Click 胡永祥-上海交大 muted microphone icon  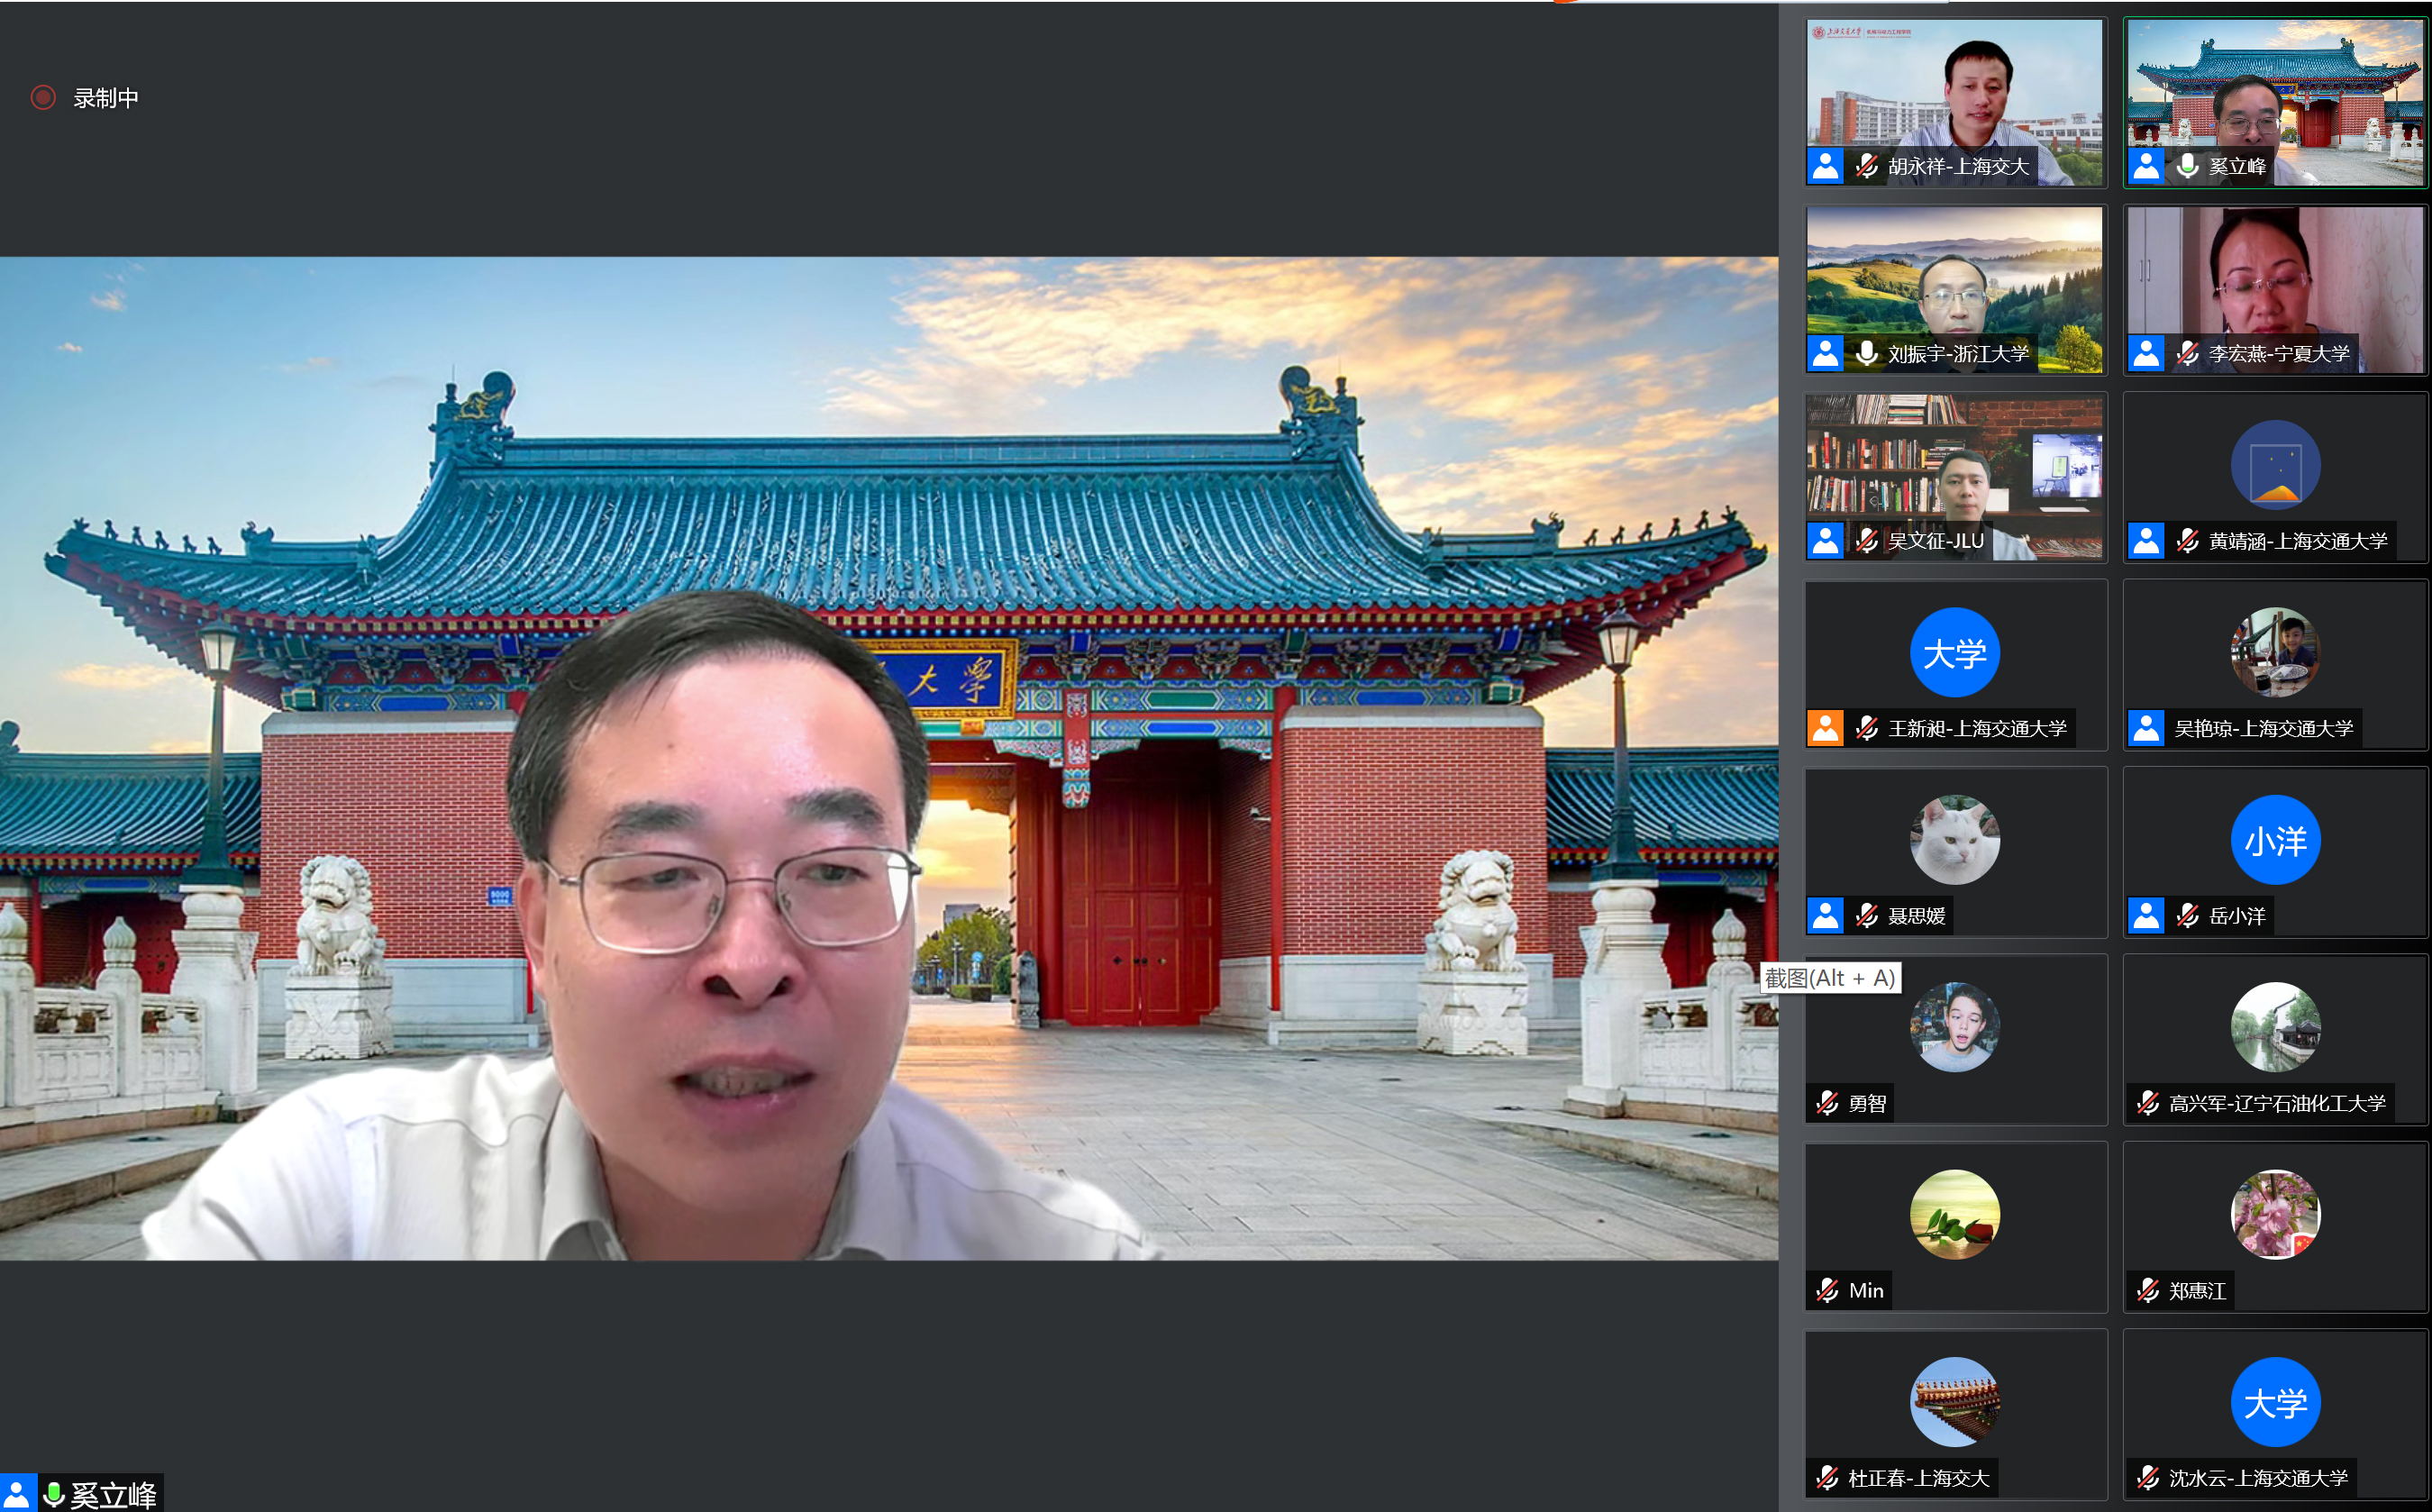pos(1866,166)
